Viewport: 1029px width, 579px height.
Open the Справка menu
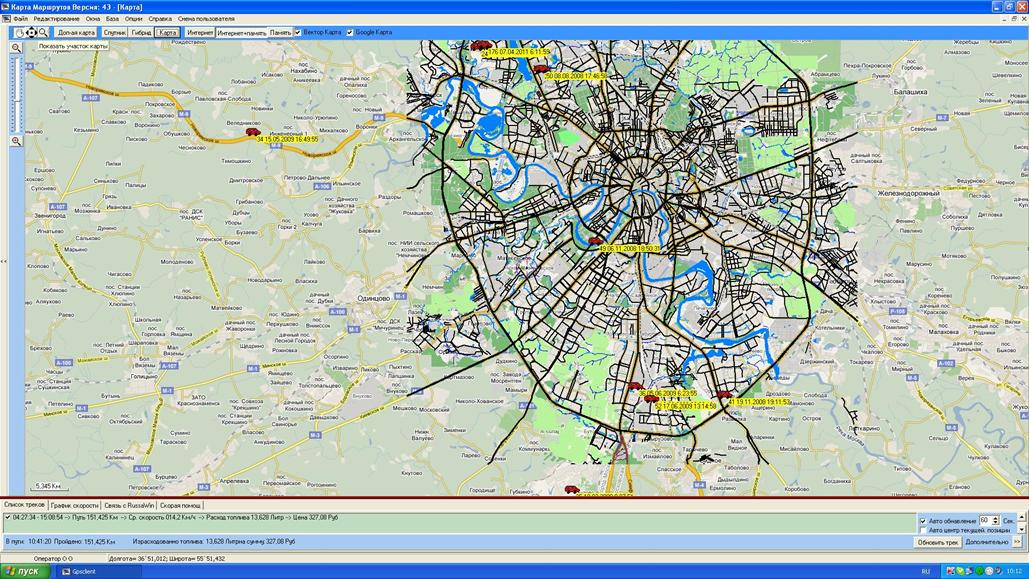click(x=160, y=19)
